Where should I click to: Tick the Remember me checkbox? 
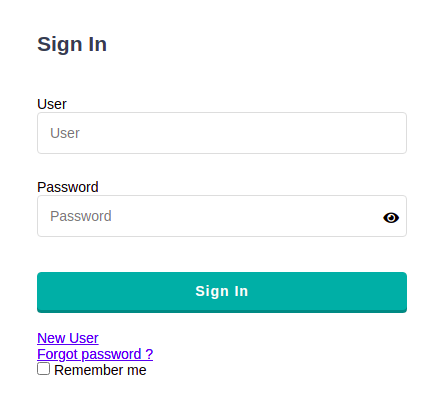[43, 369]
